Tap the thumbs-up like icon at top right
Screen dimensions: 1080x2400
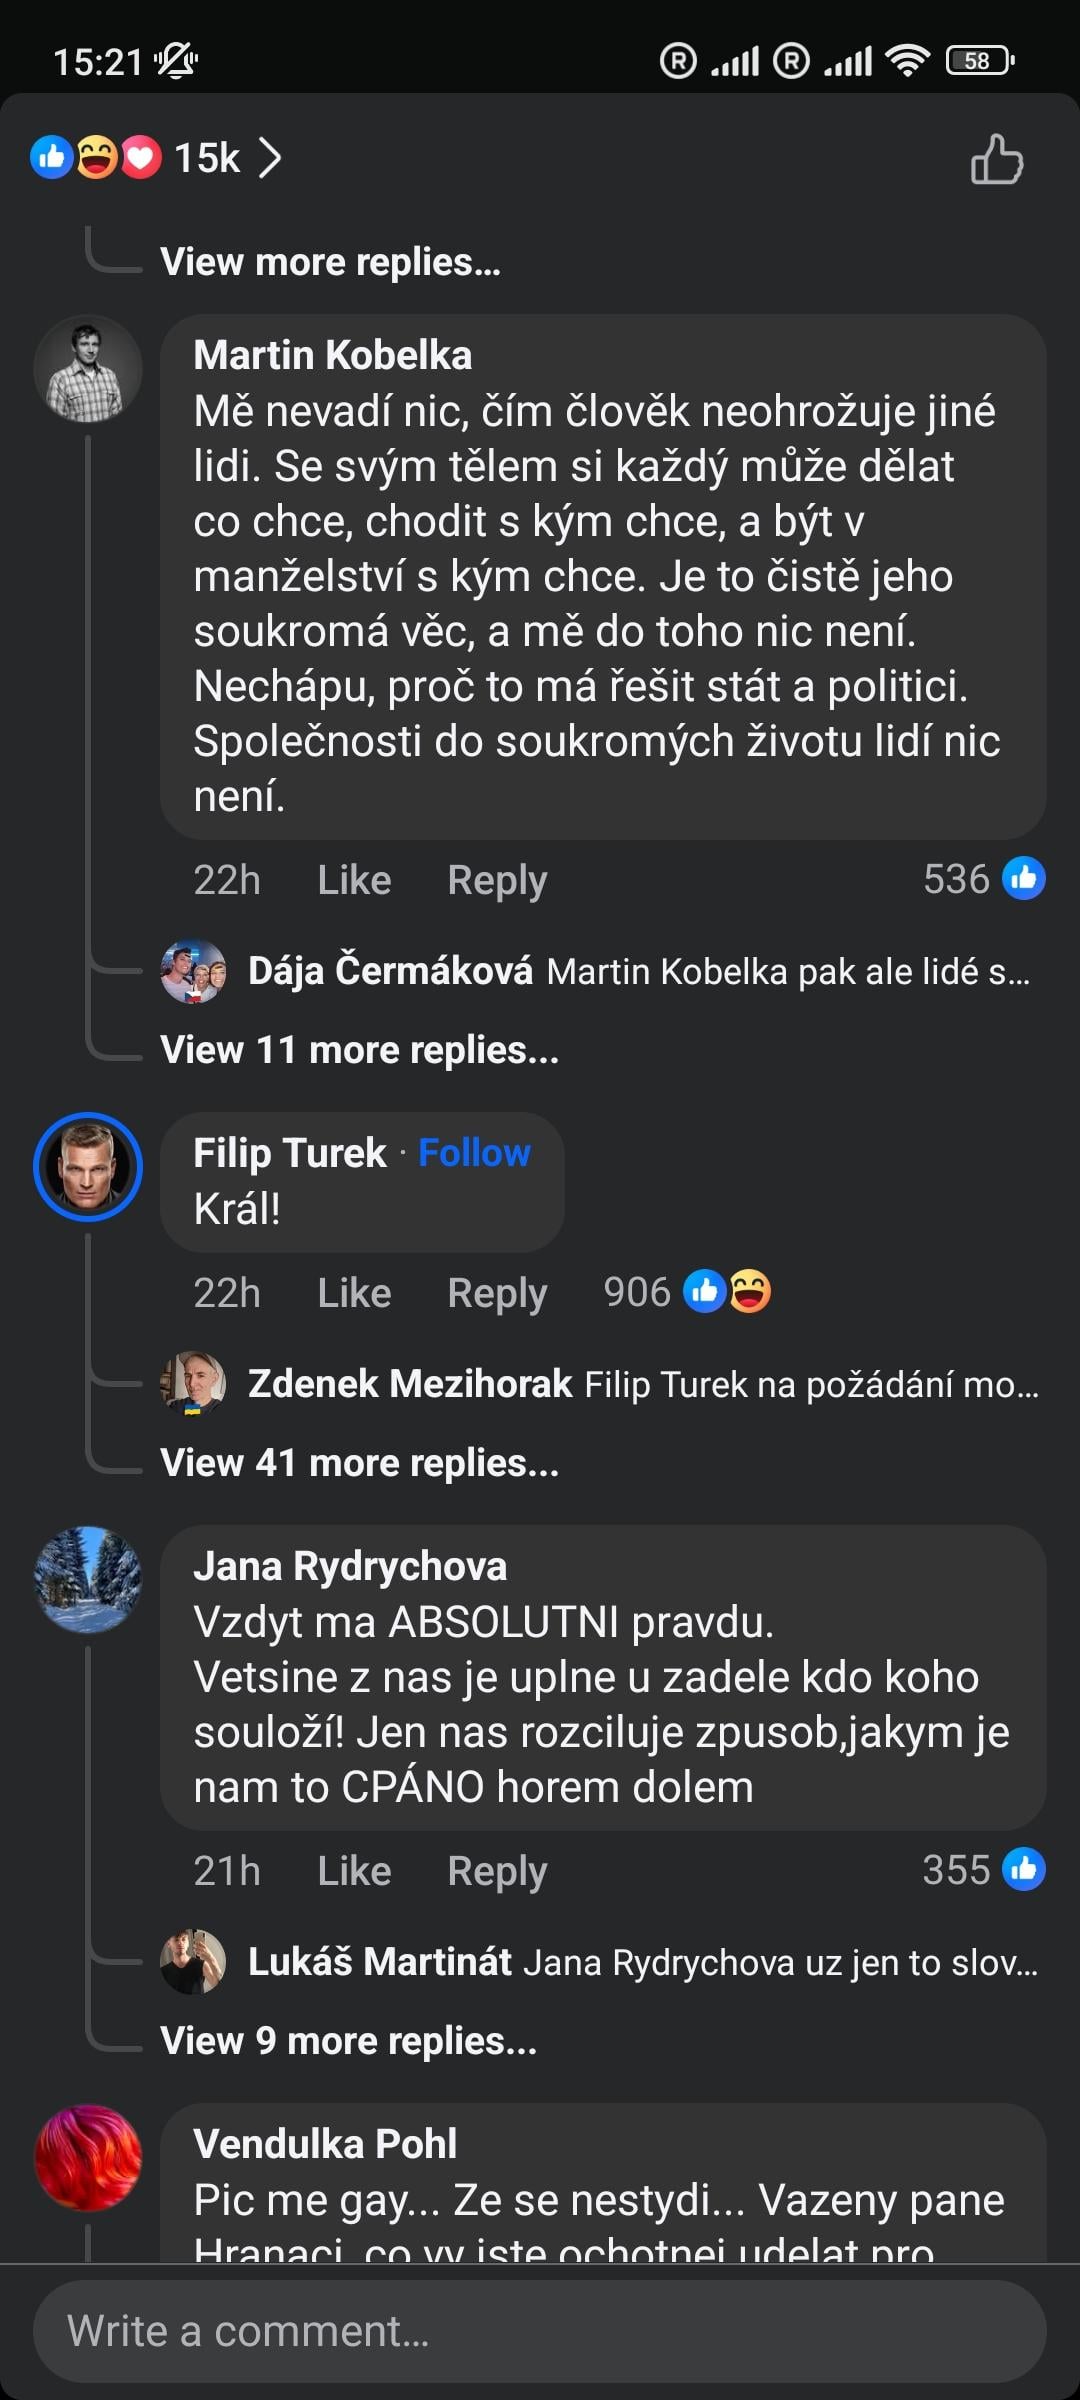997,159
